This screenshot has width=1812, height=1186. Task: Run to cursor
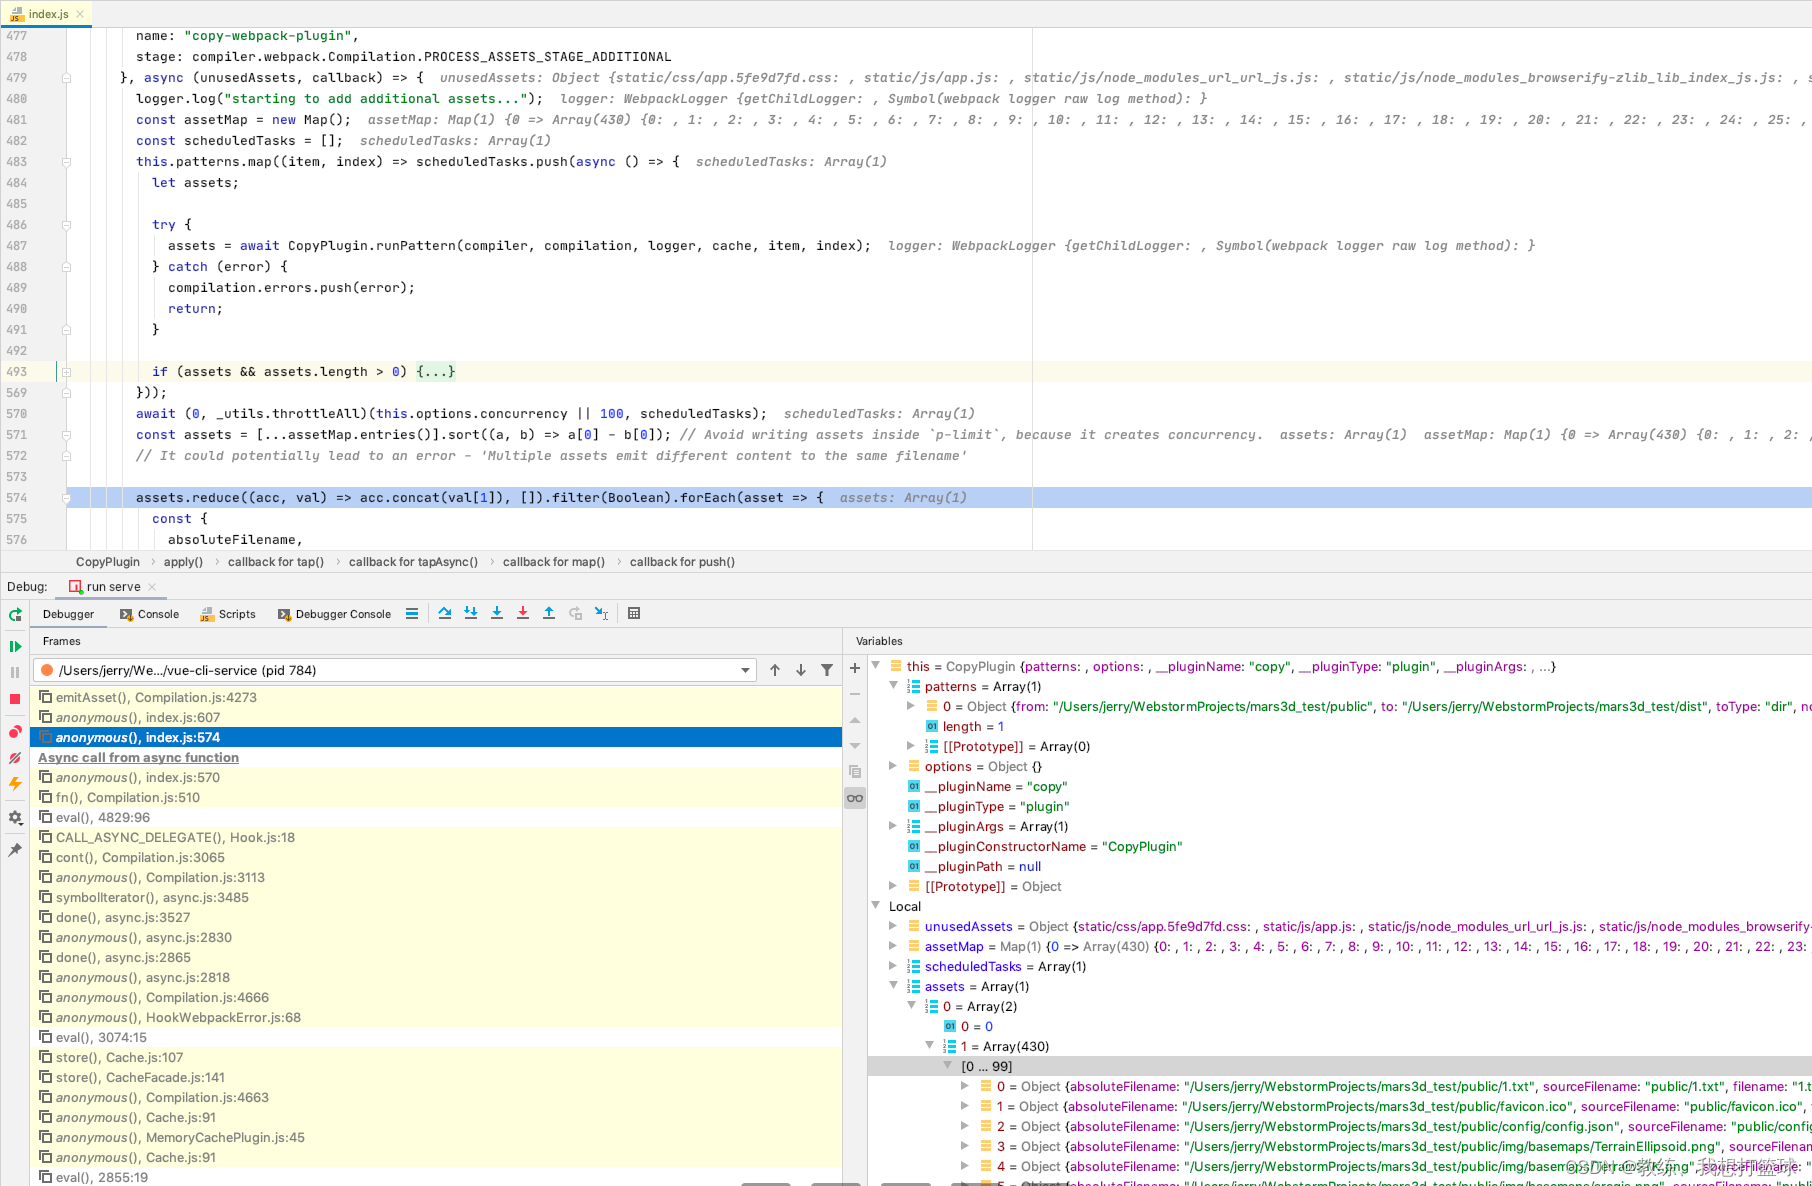pos(601,614)
